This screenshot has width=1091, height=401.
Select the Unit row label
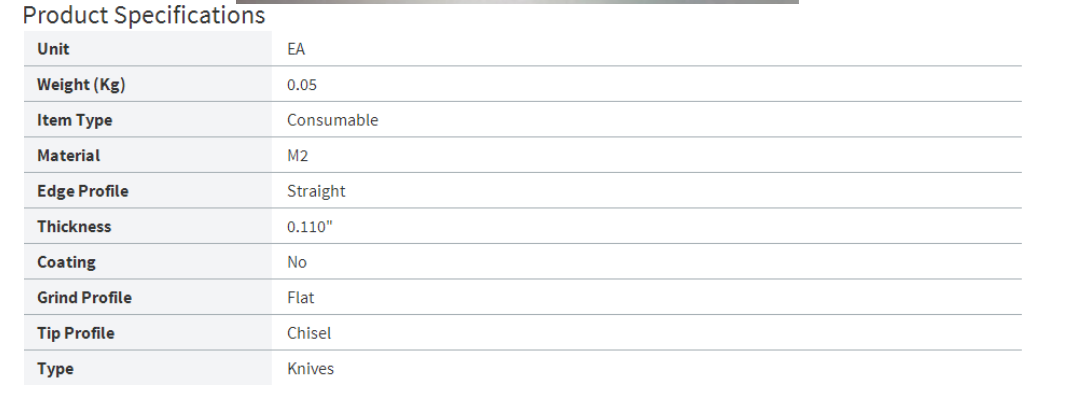click(53, 49)
